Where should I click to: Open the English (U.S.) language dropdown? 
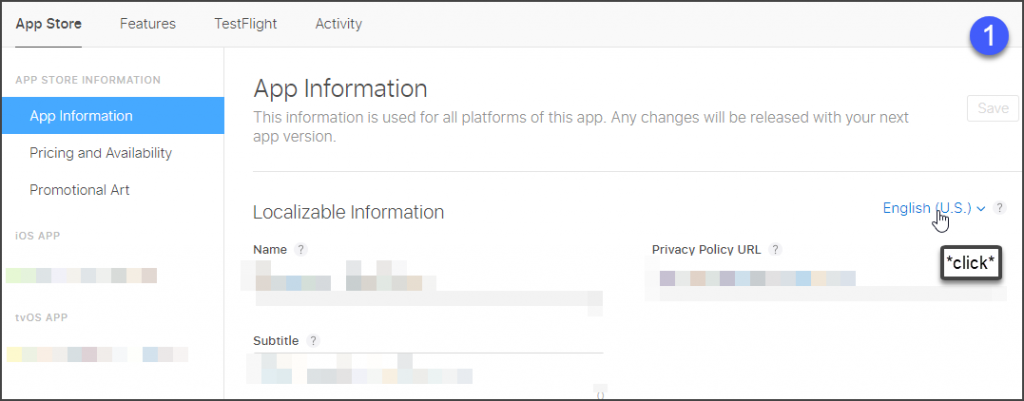[x=934, y=208]
